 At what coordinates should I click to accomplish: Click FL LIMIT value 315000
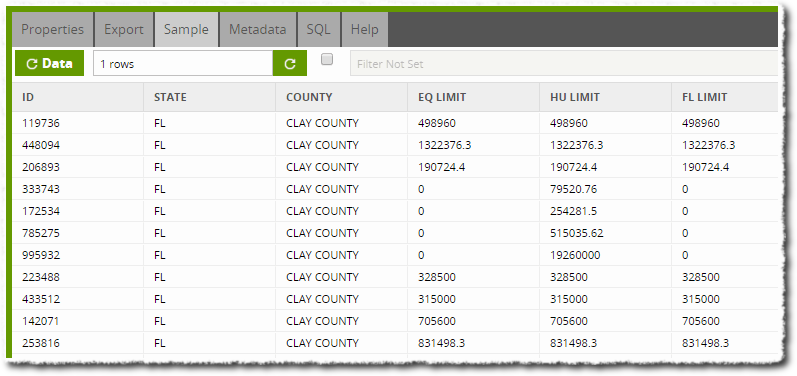click(701, 299)
